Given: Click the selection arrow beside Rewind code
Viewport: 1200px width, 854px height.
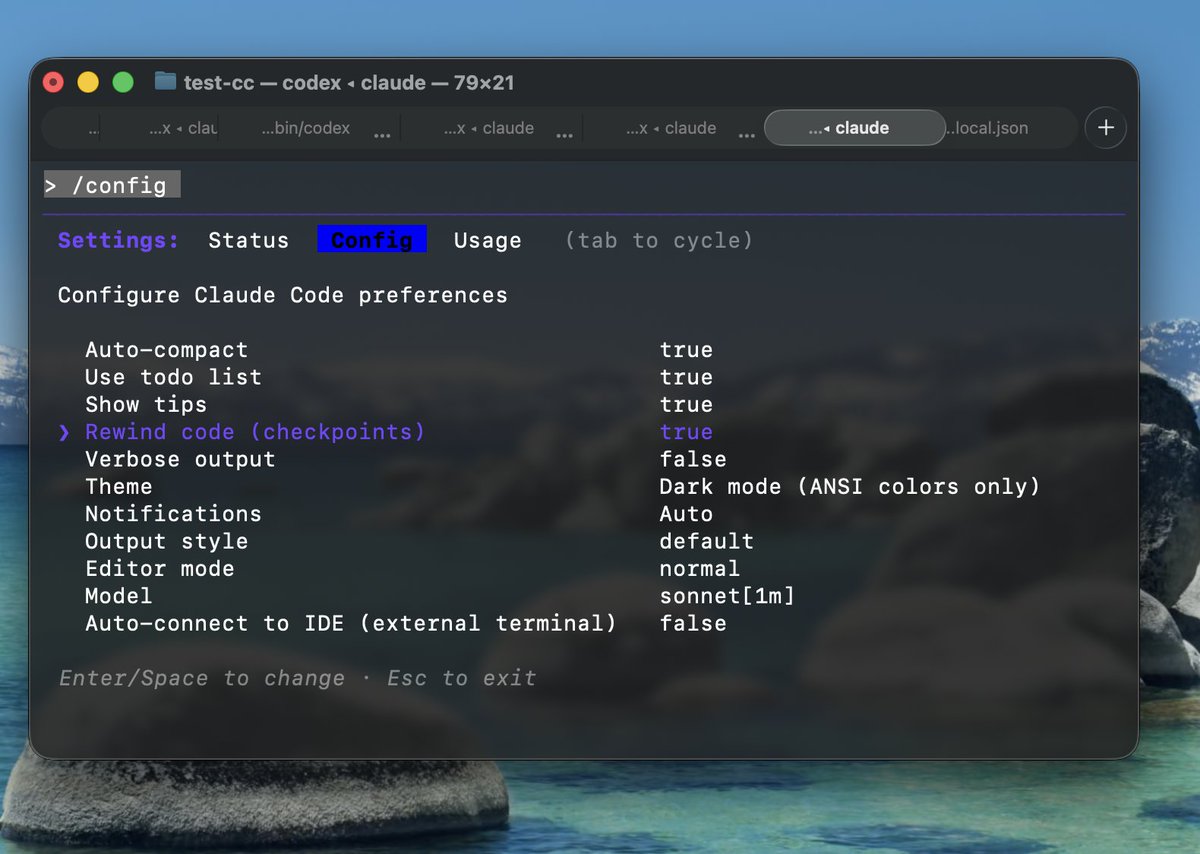Looking at the screenshot, I should tap(64, 432).
